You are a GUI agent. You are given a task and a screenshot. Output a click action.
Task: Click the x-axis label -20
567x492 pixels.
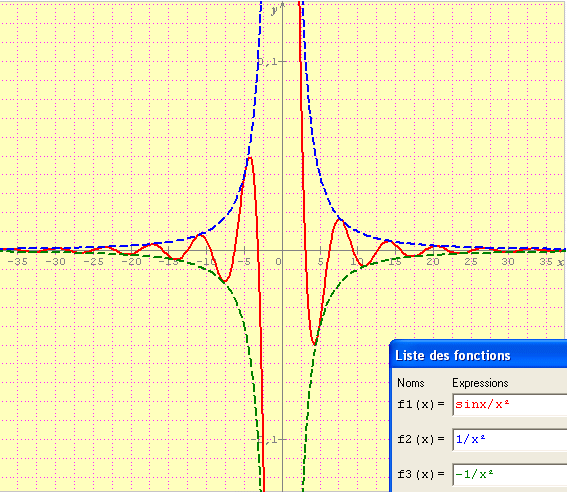pos(131,262)
